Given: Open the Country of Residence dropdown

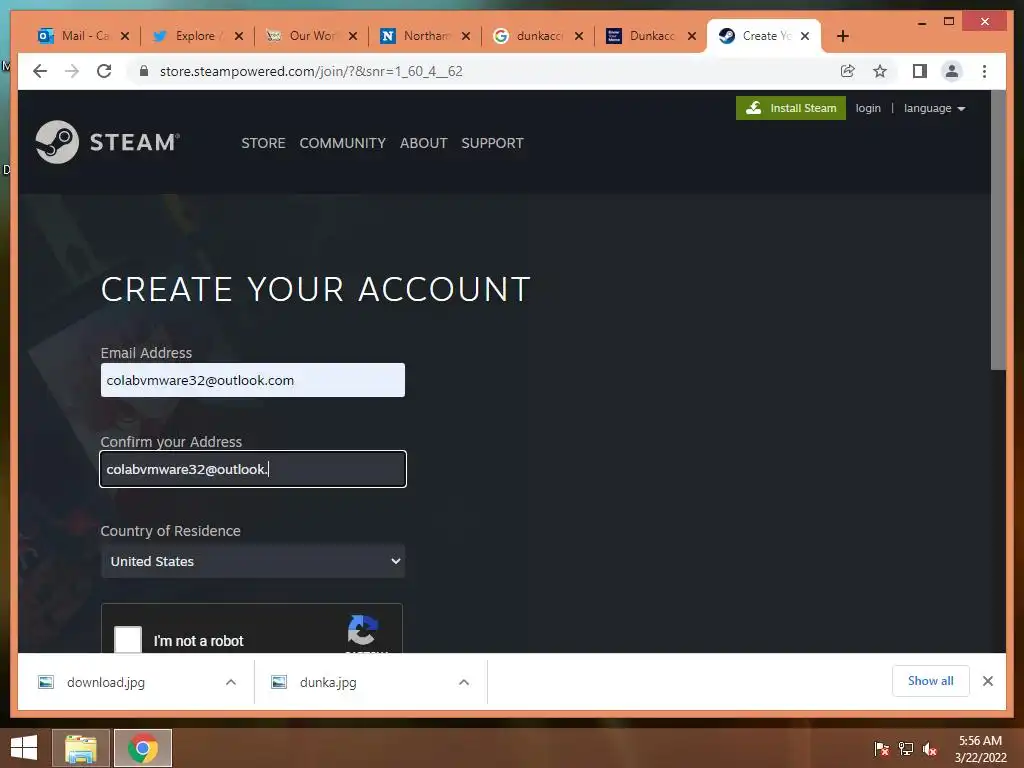Looking at the screenshot, I should click(253, 561).
